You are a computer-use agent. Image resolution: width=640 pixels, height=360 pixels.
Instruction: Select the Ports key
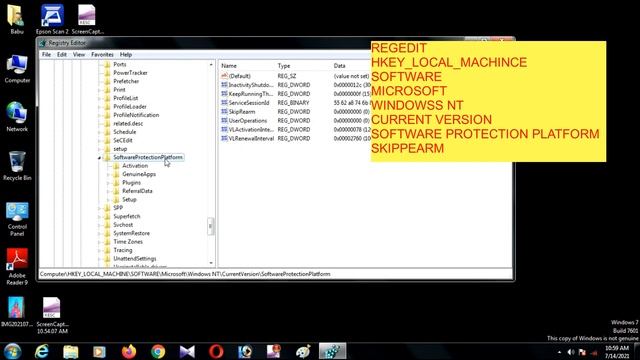(120, 64)
